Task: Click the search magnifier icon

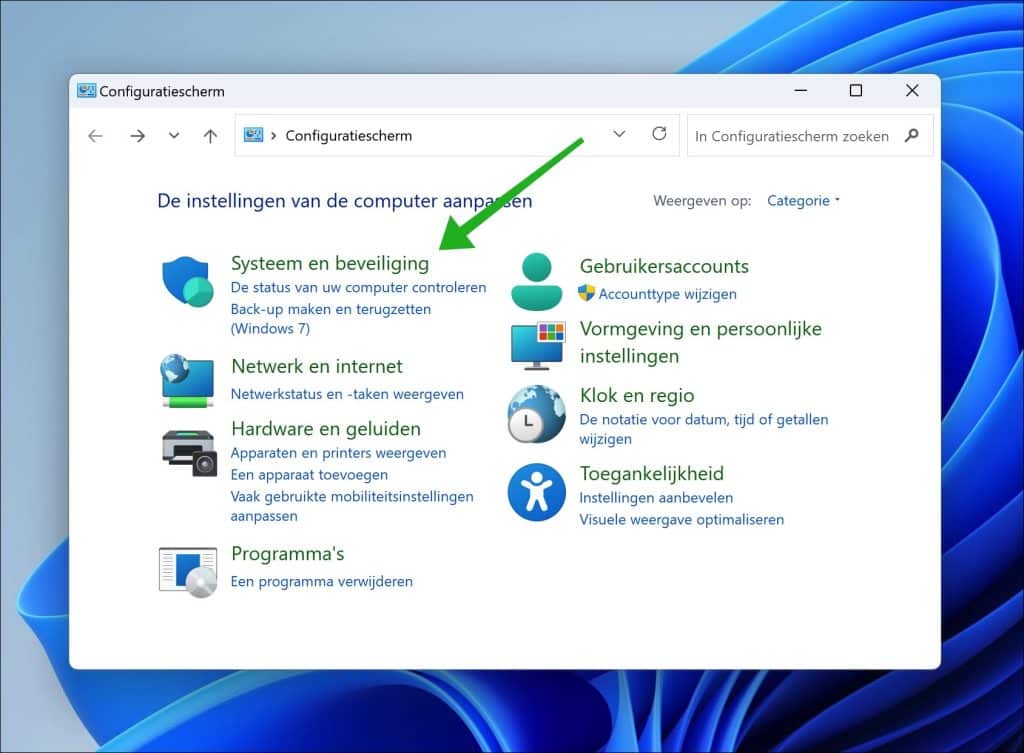Action: [912, 135]
